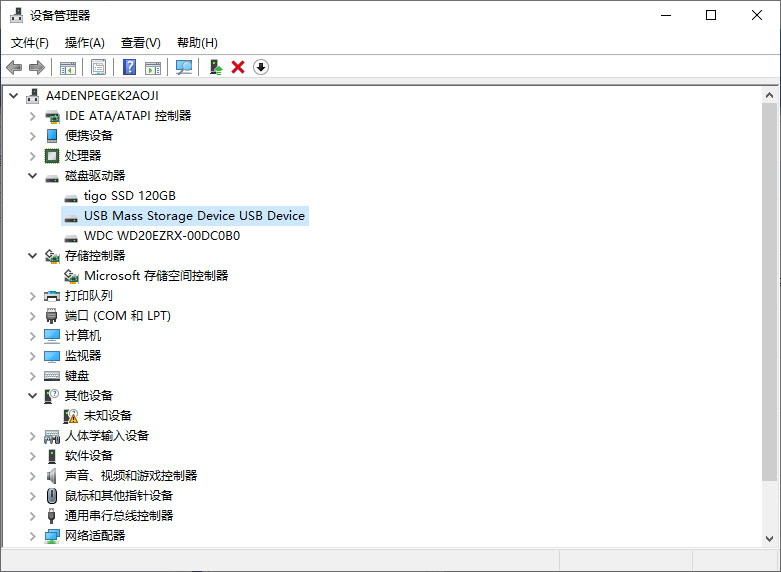Expand the 便携设备 node
This screenshot has width=781, height=572.
[32, 136]
